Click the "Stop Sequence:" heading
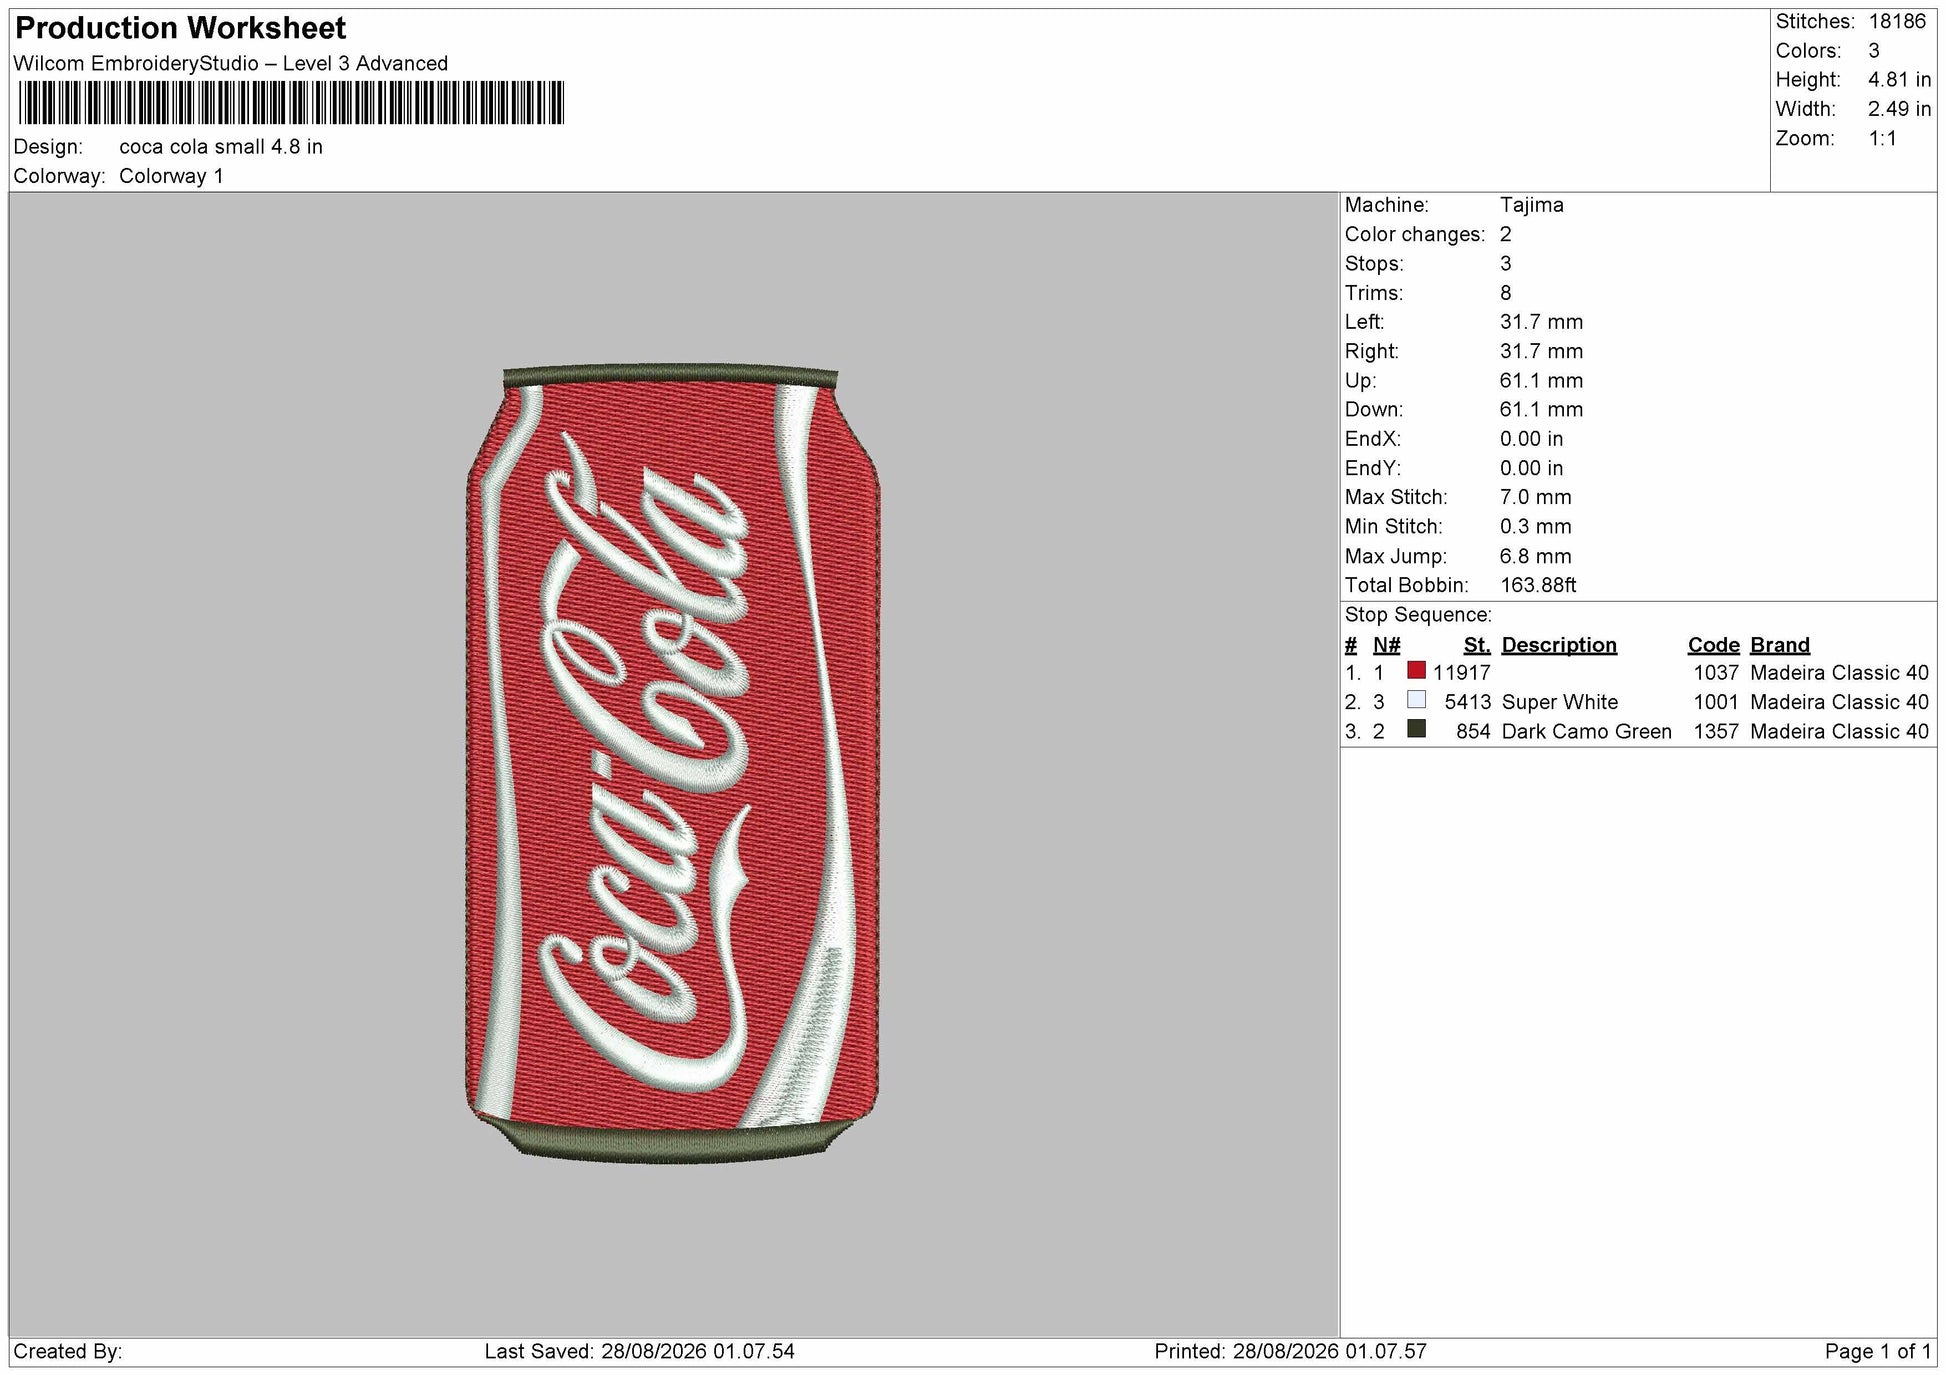This screenshot has height=1375, width=1946. pyautogui.click(x=1418, y=615)
